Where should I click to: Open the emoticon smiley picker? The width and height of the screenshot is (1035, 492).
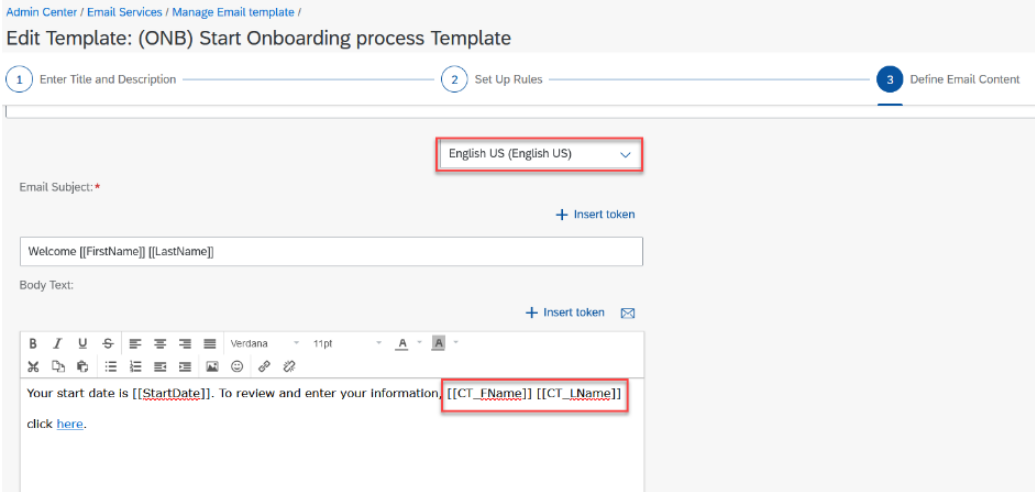point(237,367)
